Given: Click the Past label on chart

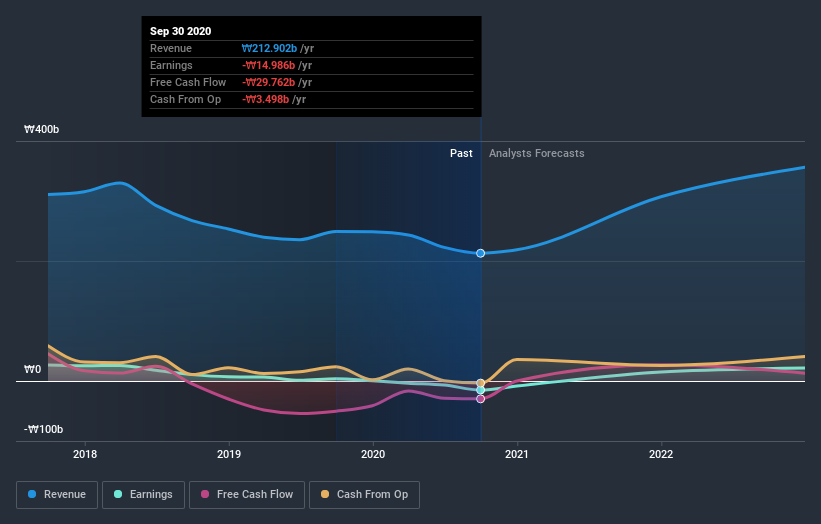Looking at the screenshot, I should (x=461, y=153).
